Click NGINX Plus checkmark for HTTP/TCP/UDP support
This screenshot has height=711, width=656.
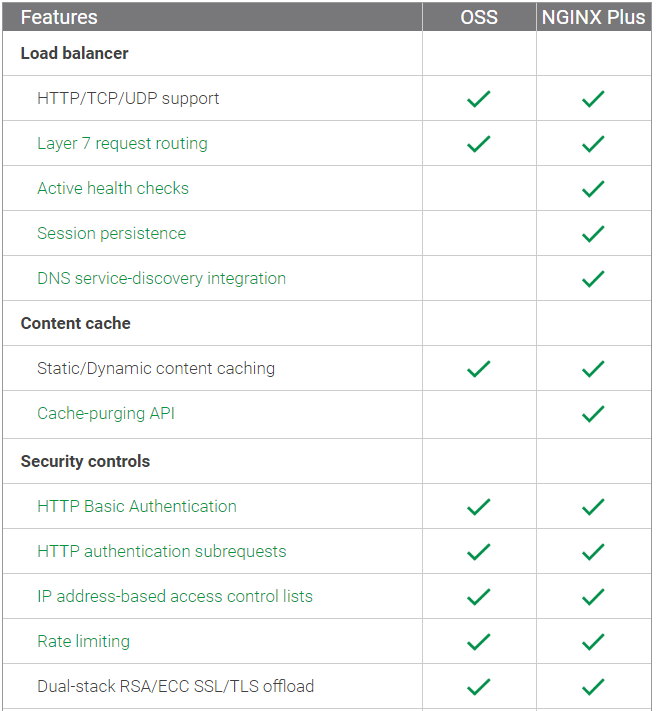593,99
